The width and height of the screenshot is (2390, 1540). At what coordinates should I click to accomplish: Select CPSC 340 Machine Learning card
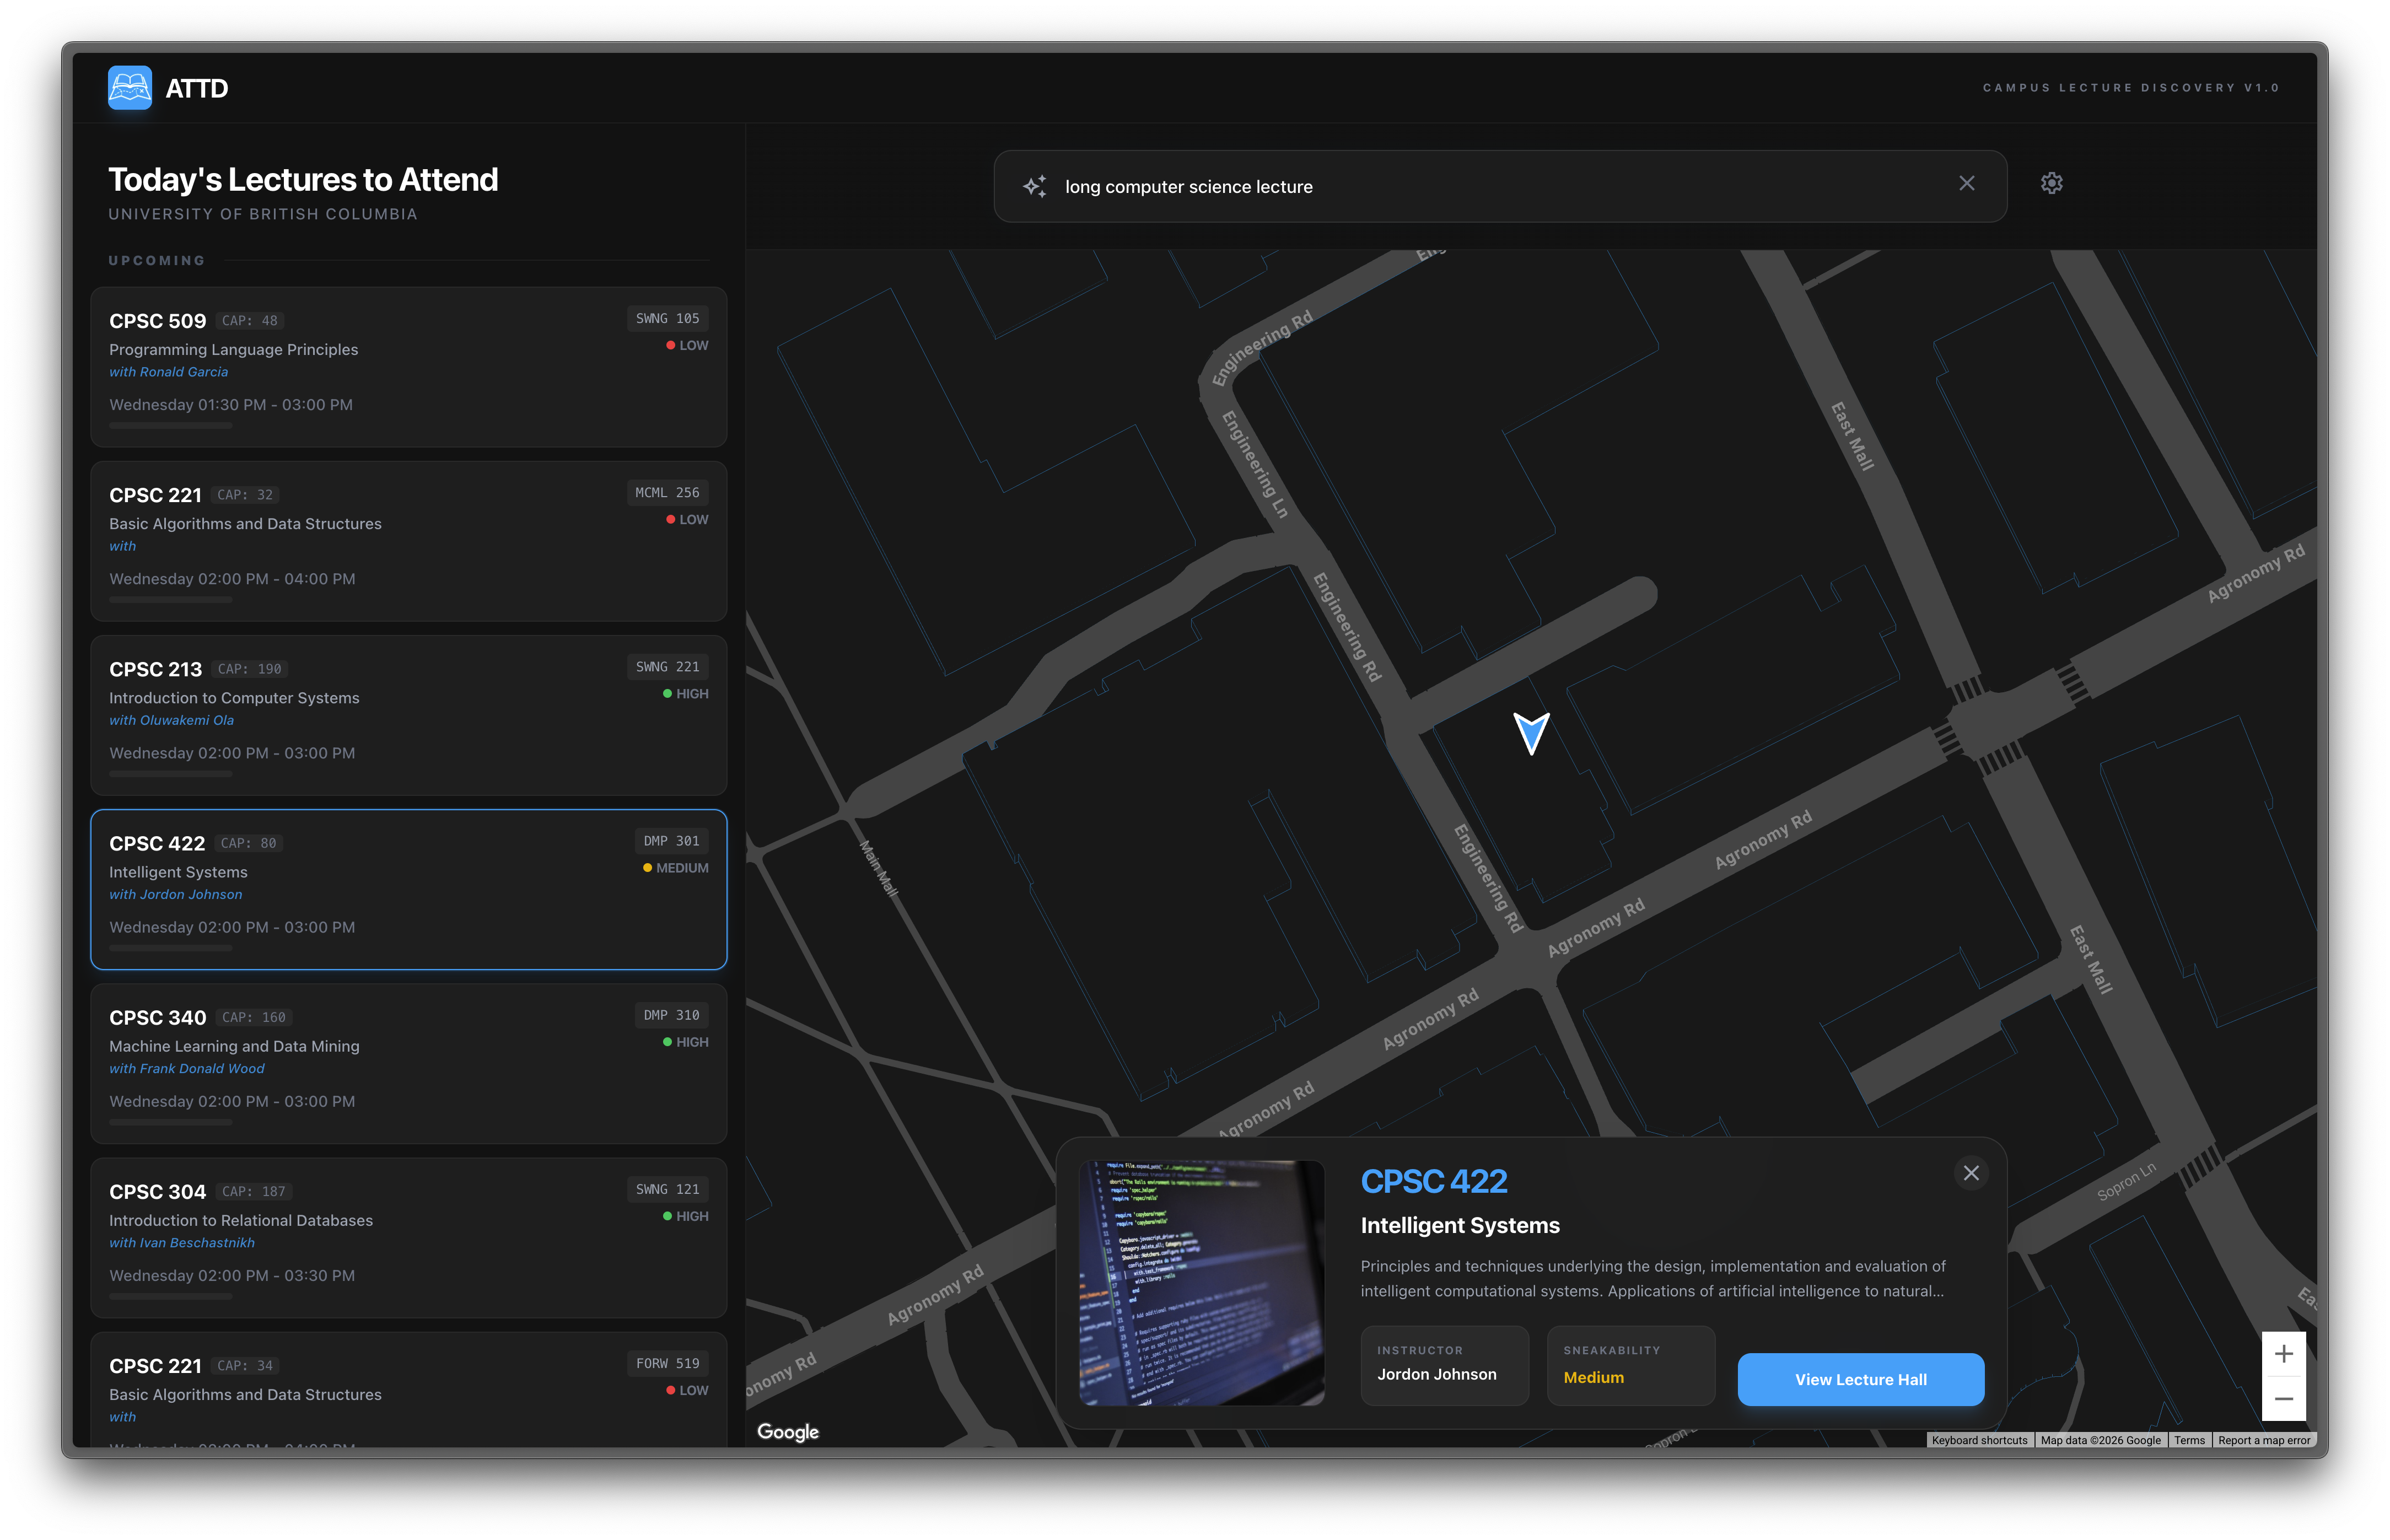click(408, 1063)
